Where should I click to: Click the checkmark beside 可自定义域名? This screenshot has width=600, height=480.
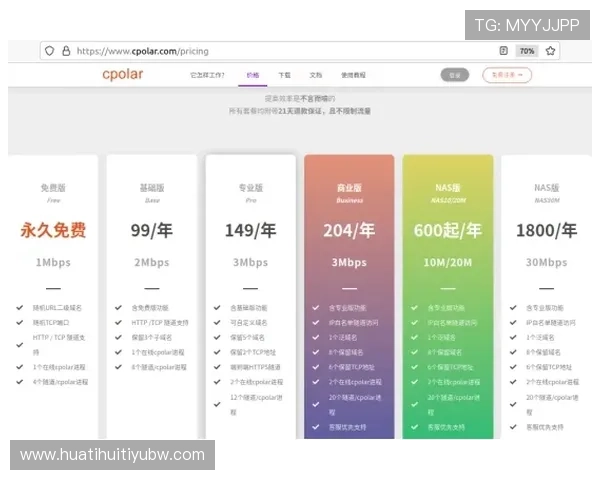click(x=217, y=322)
